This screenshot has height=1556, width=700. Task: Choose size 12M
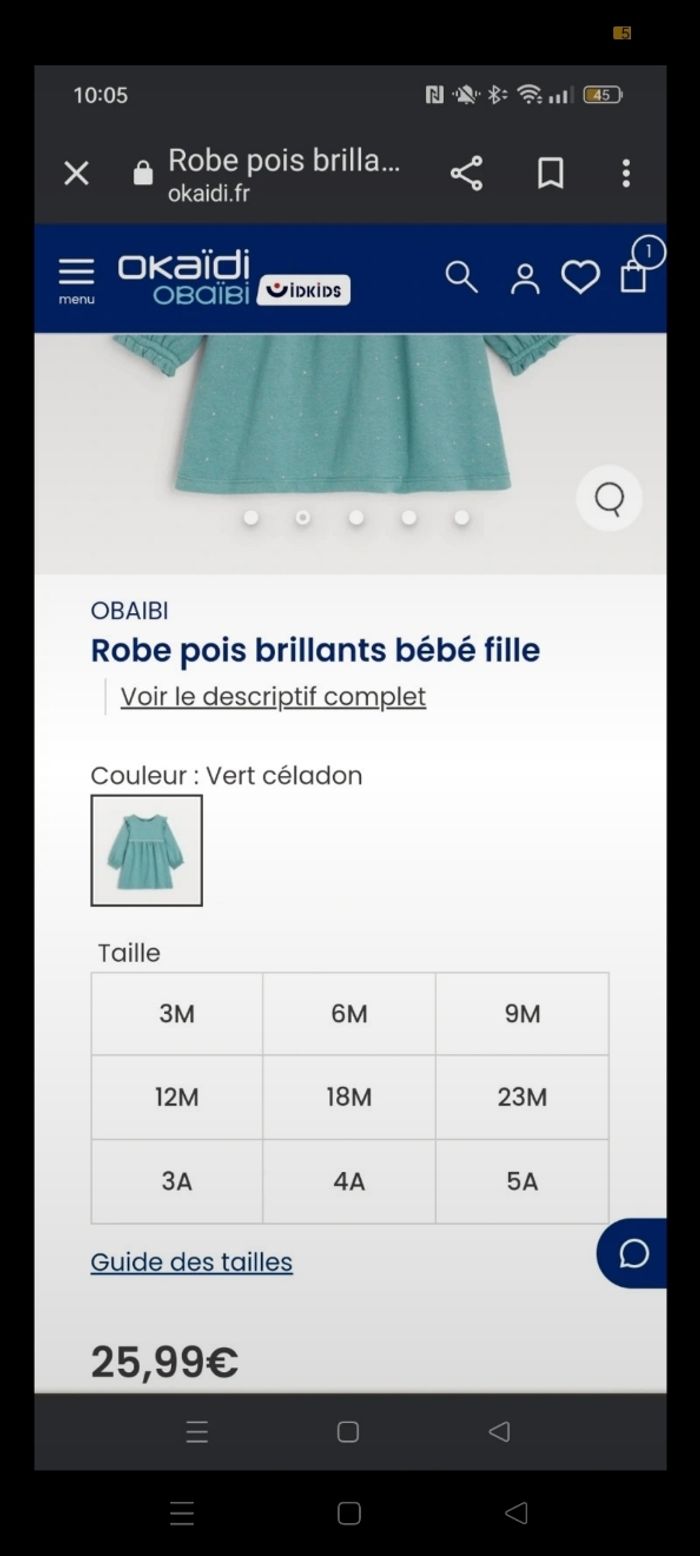(177, 1097)
